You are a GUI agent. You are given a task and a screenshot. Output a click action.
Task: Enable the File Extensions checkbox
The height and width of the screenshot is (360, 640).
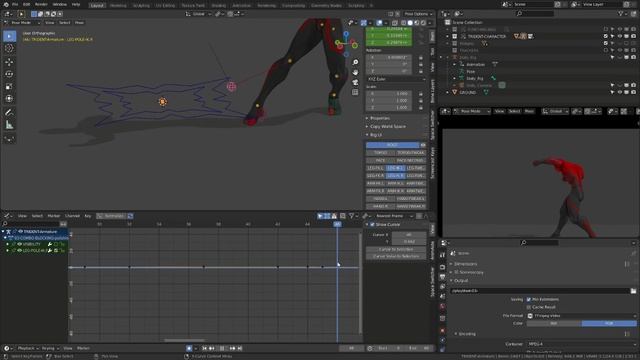tap(529, 299)
